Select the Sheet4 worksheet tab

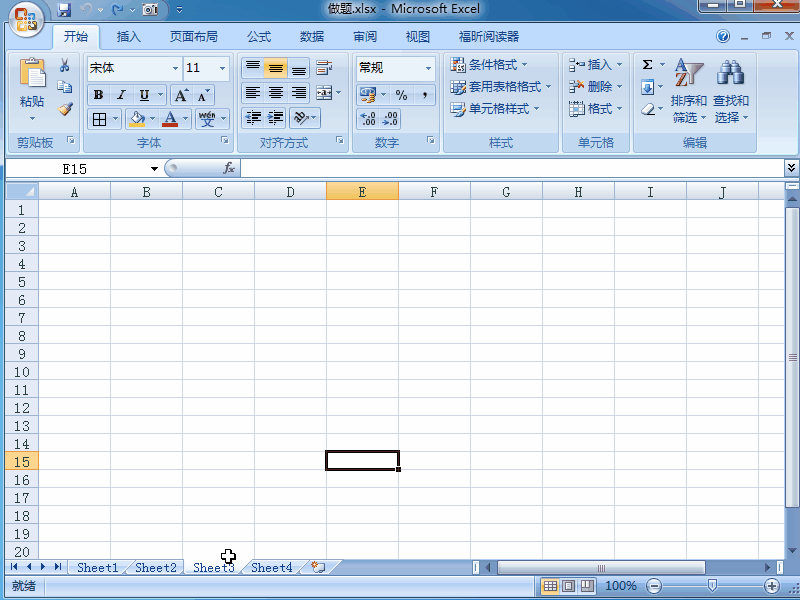pyautogui.click(x=270, y=567)
